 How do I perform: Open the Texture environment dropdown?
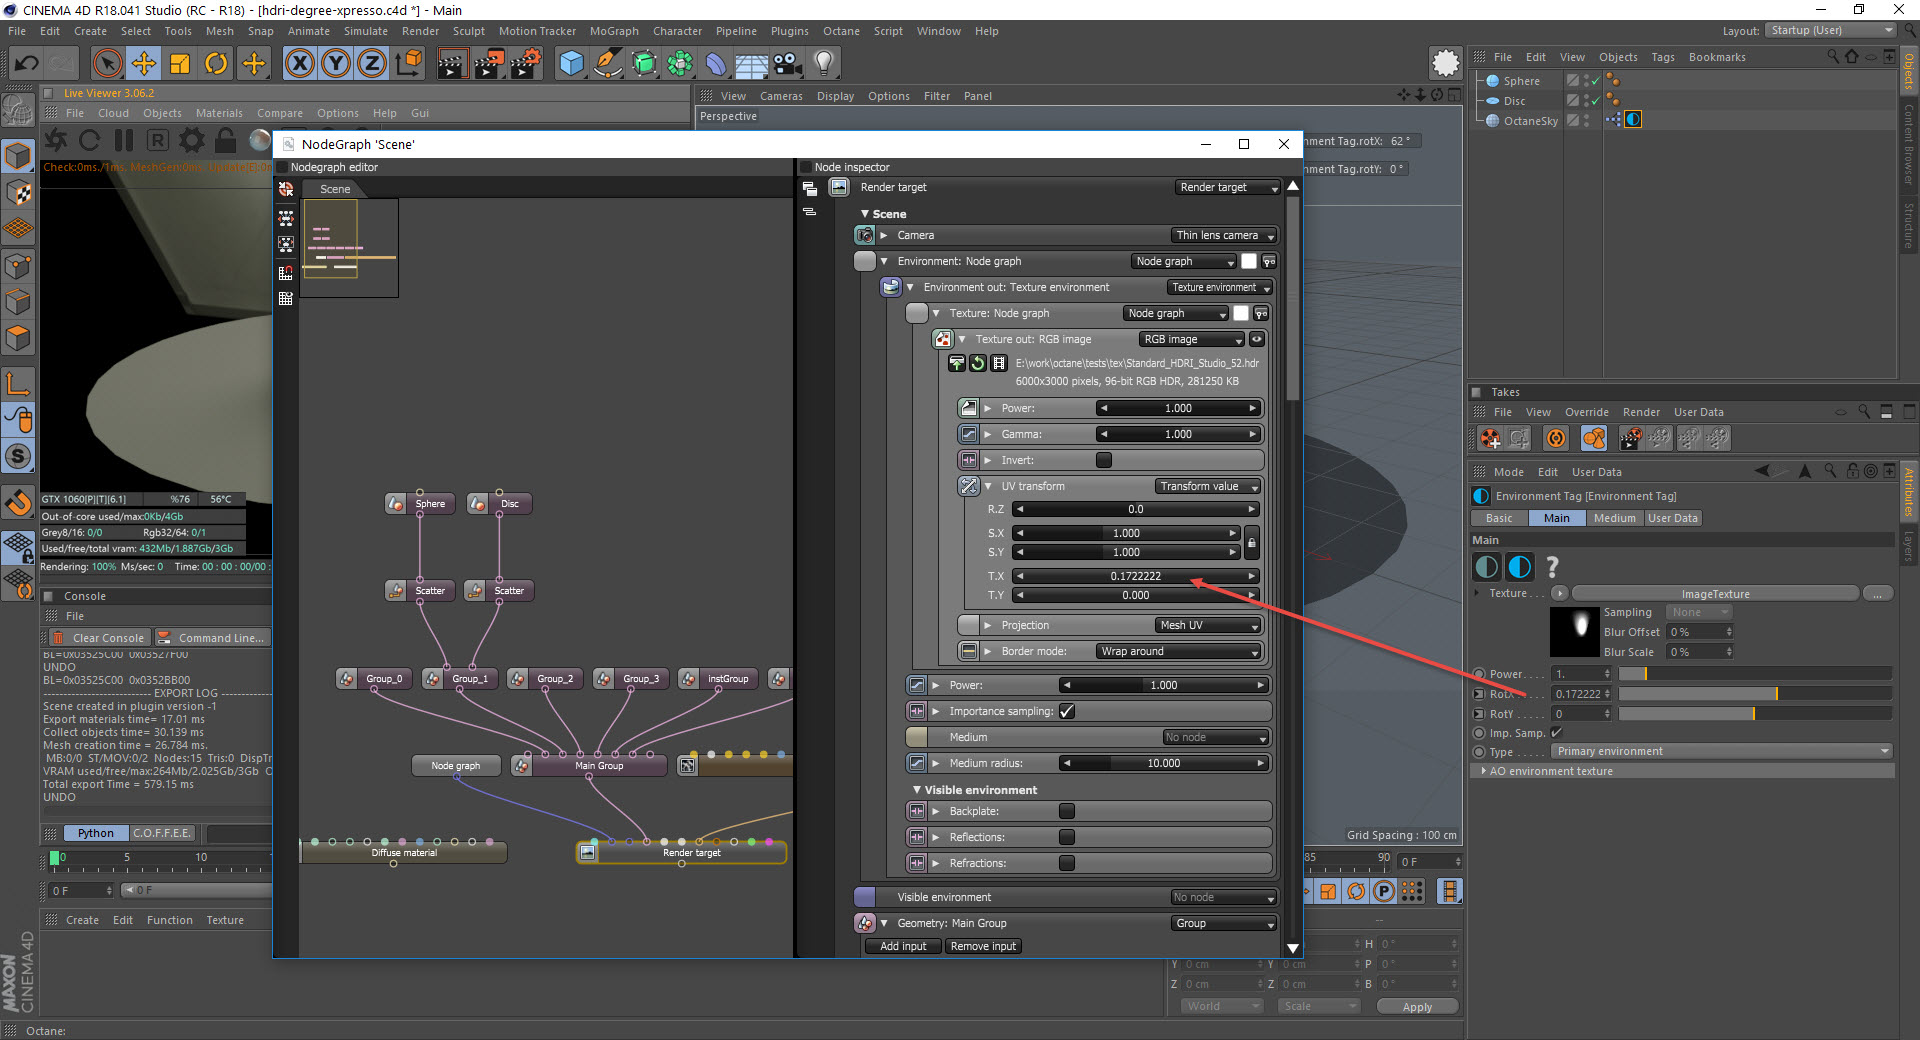[1220, 287]
